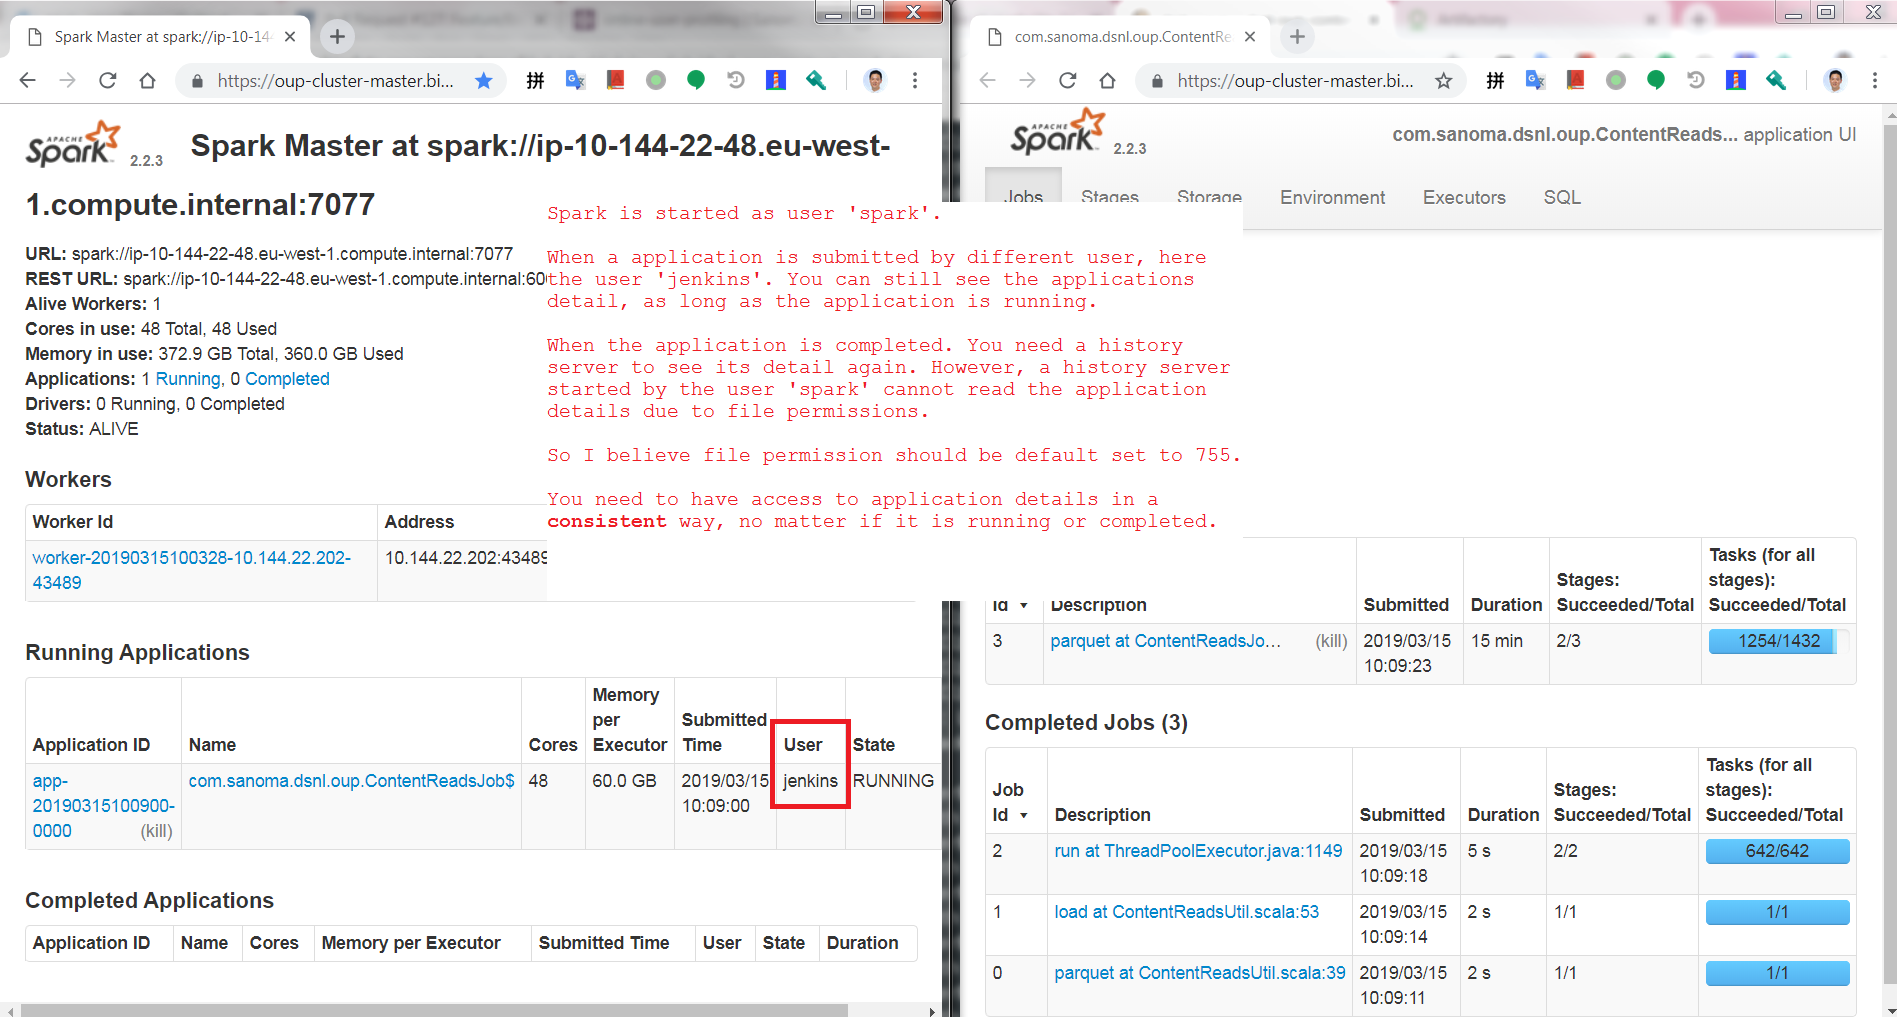The image size is (1897, 1017).
Task: Open the Storage tab
Action: (1209, 198)
